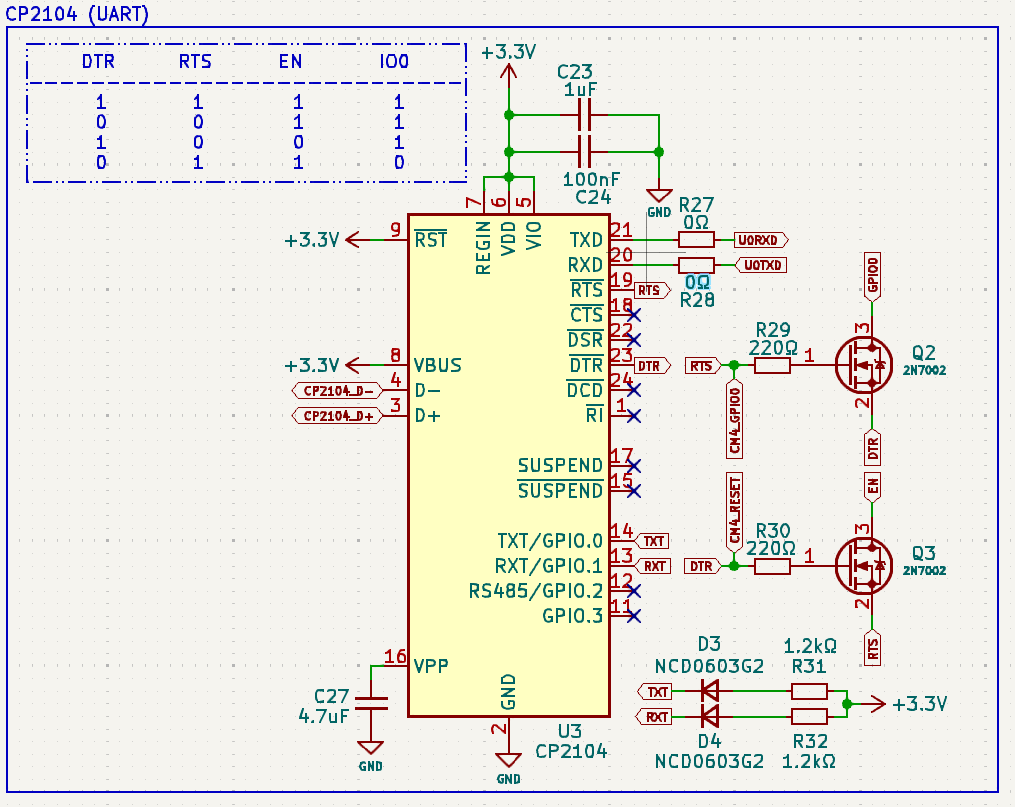Image resolution: width=1015 pixels, height=807 pixels.
Task: Click the EN label above Q3
Action: tap(872, 487)
